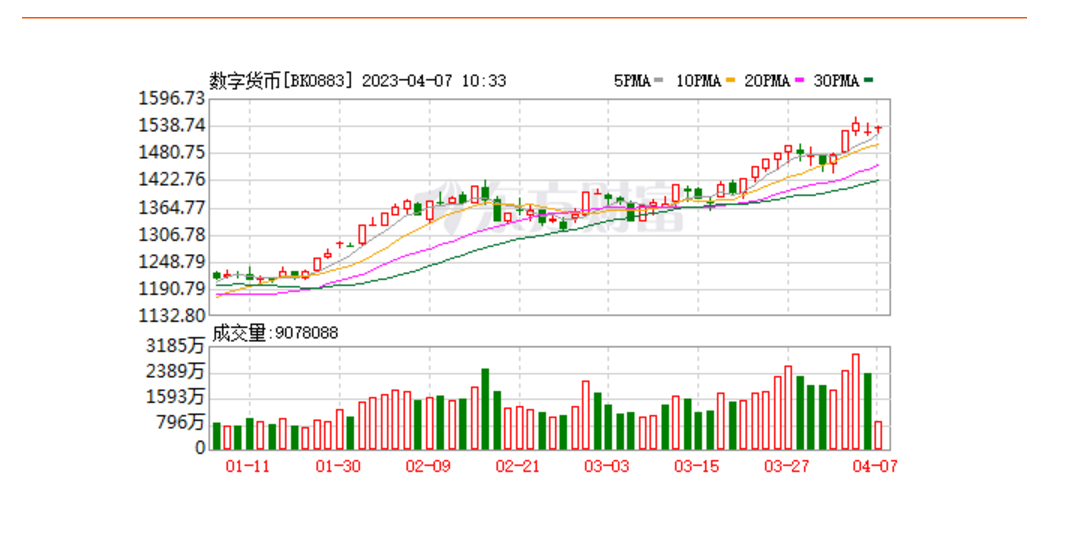
Task: Click the 04-07 date axis label
Action: (x=875, y=466)
